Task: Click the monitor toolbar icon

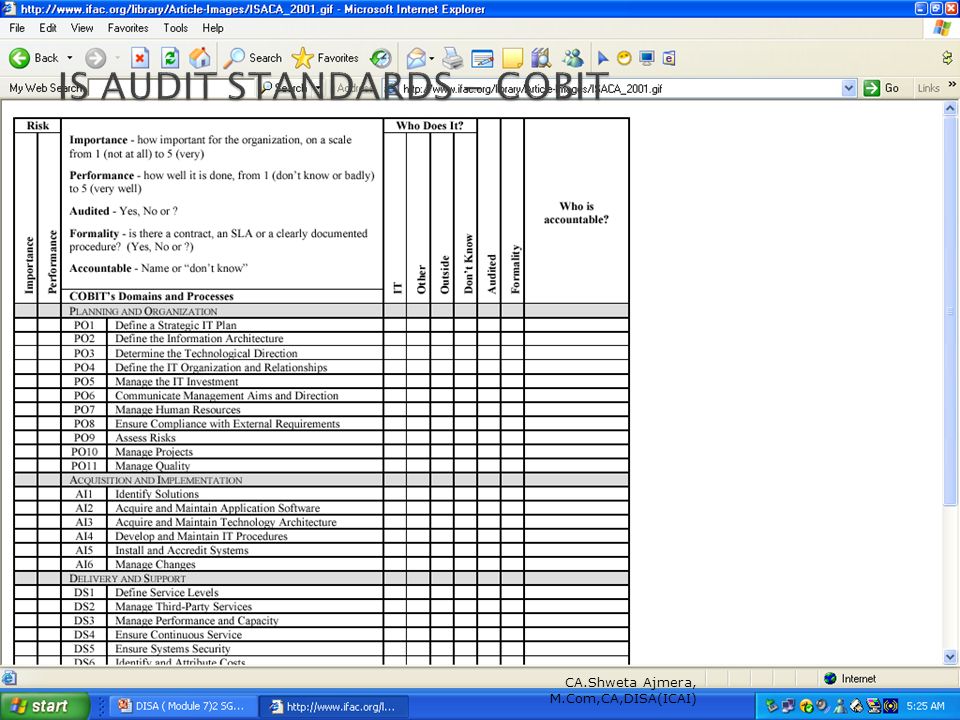Action: click(x=647, y=58)
